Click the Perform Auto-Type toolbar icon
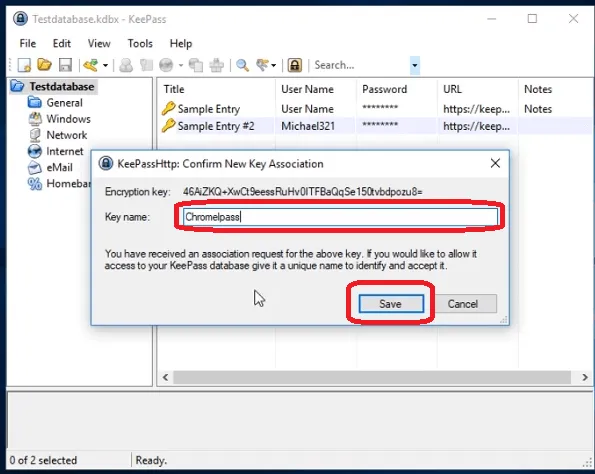595x474 pixels. tap(217, 65)
